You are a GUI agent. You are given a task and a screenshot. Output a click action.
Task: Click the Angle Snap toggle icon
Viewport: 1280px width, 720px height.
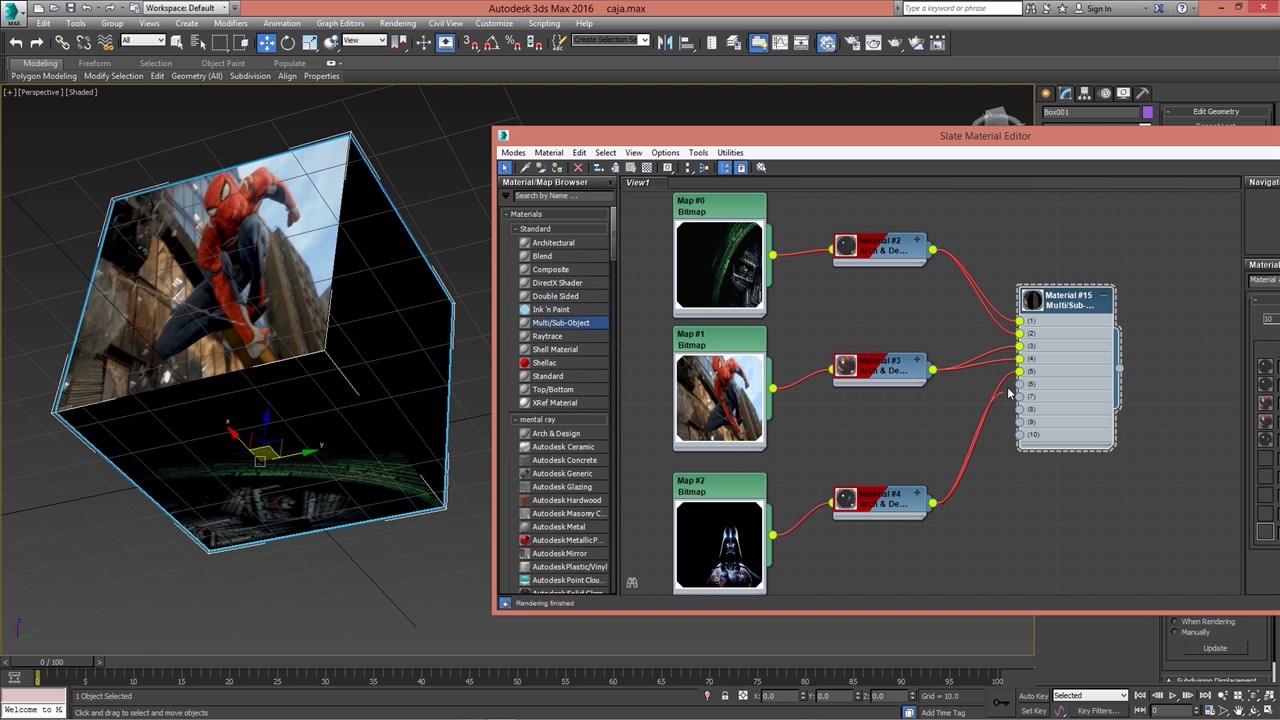click(x=491, y=43)
